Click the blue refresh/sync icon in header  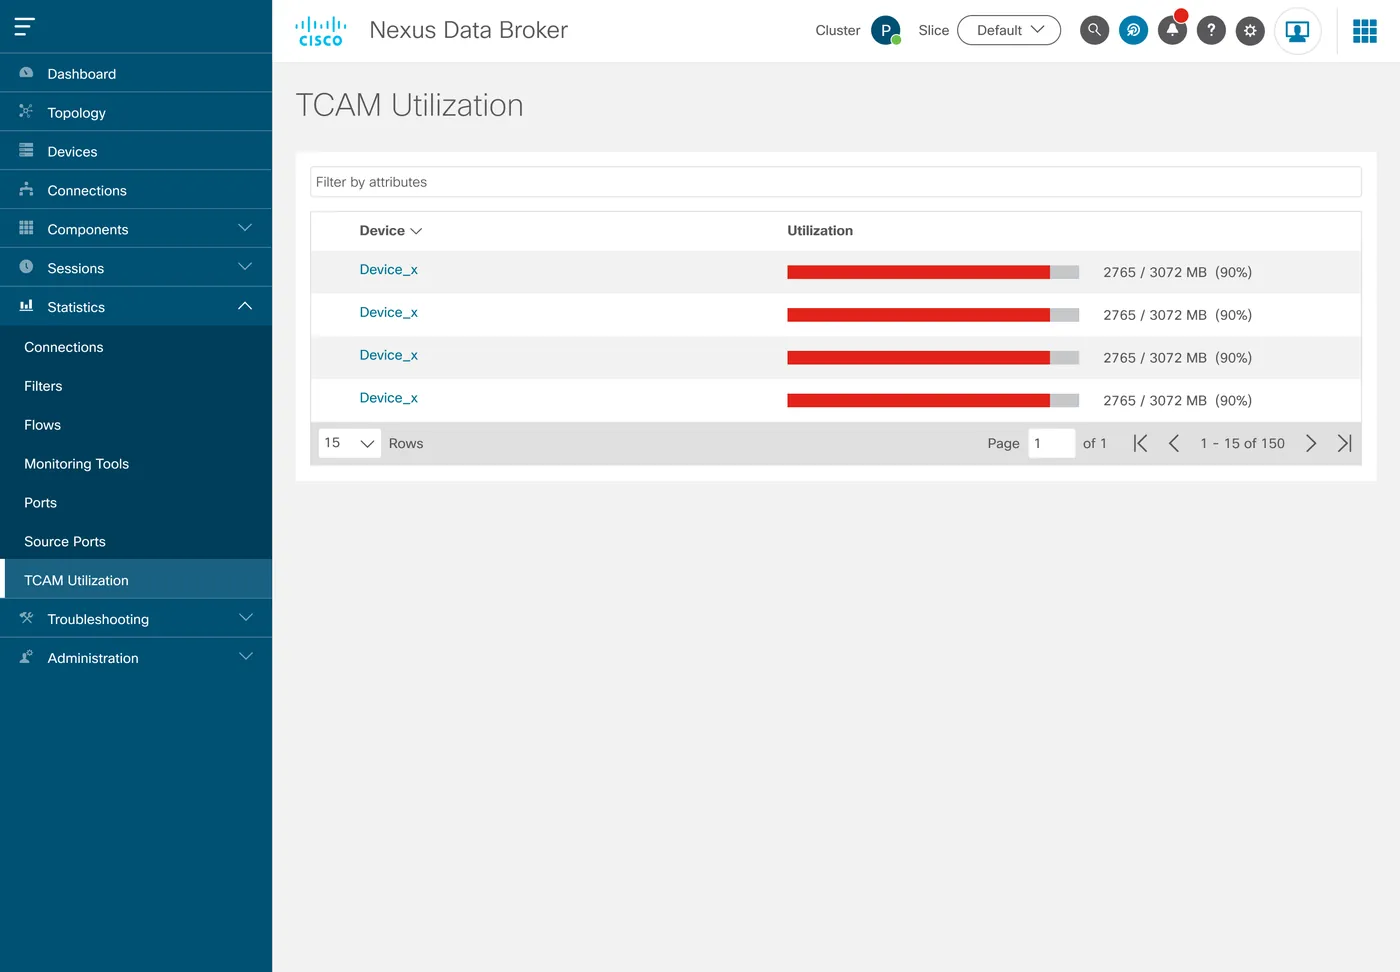pyautogui.click(x=1133, y=30)
